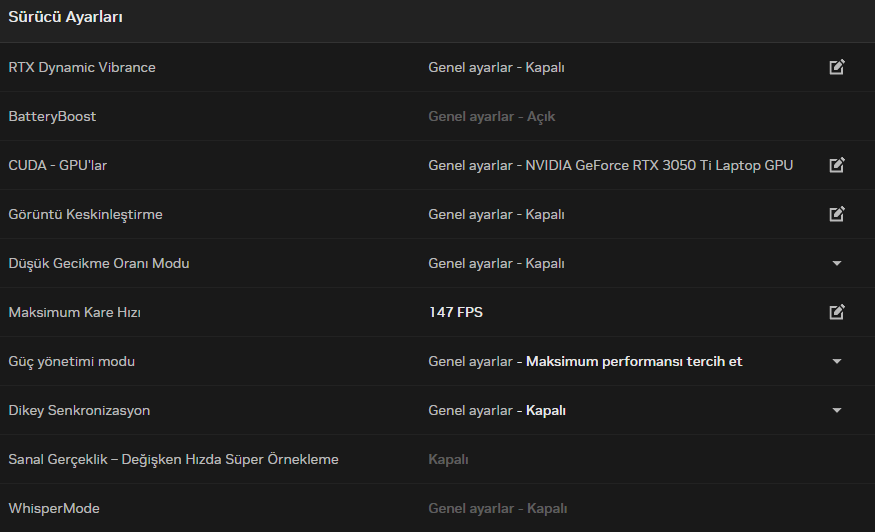Screen dimensions: 875x532
Task: Select the Sanal Gerçeklik Süper Örnekleme label
Action: (173, 459)
